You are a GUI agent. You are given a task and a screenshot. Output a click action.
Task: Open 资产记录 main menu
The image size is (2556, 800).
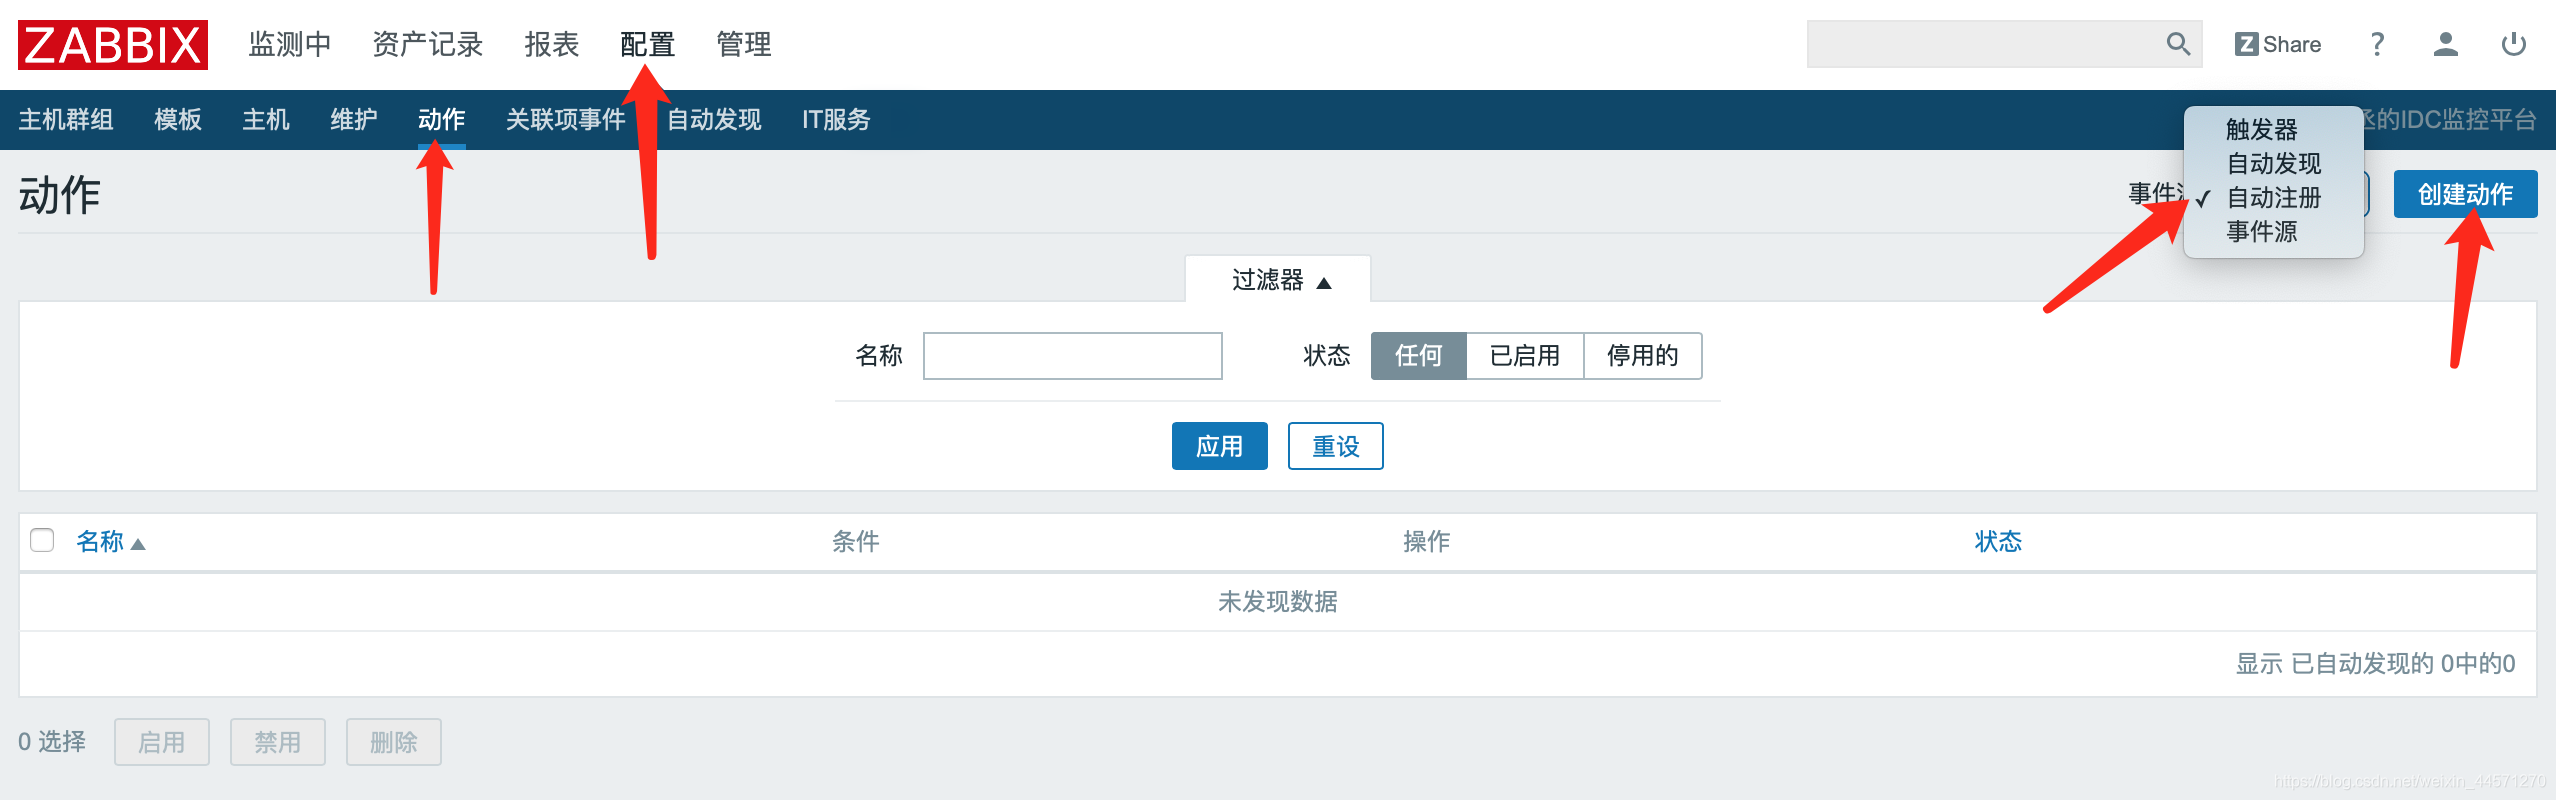click(x=428, y=44)
